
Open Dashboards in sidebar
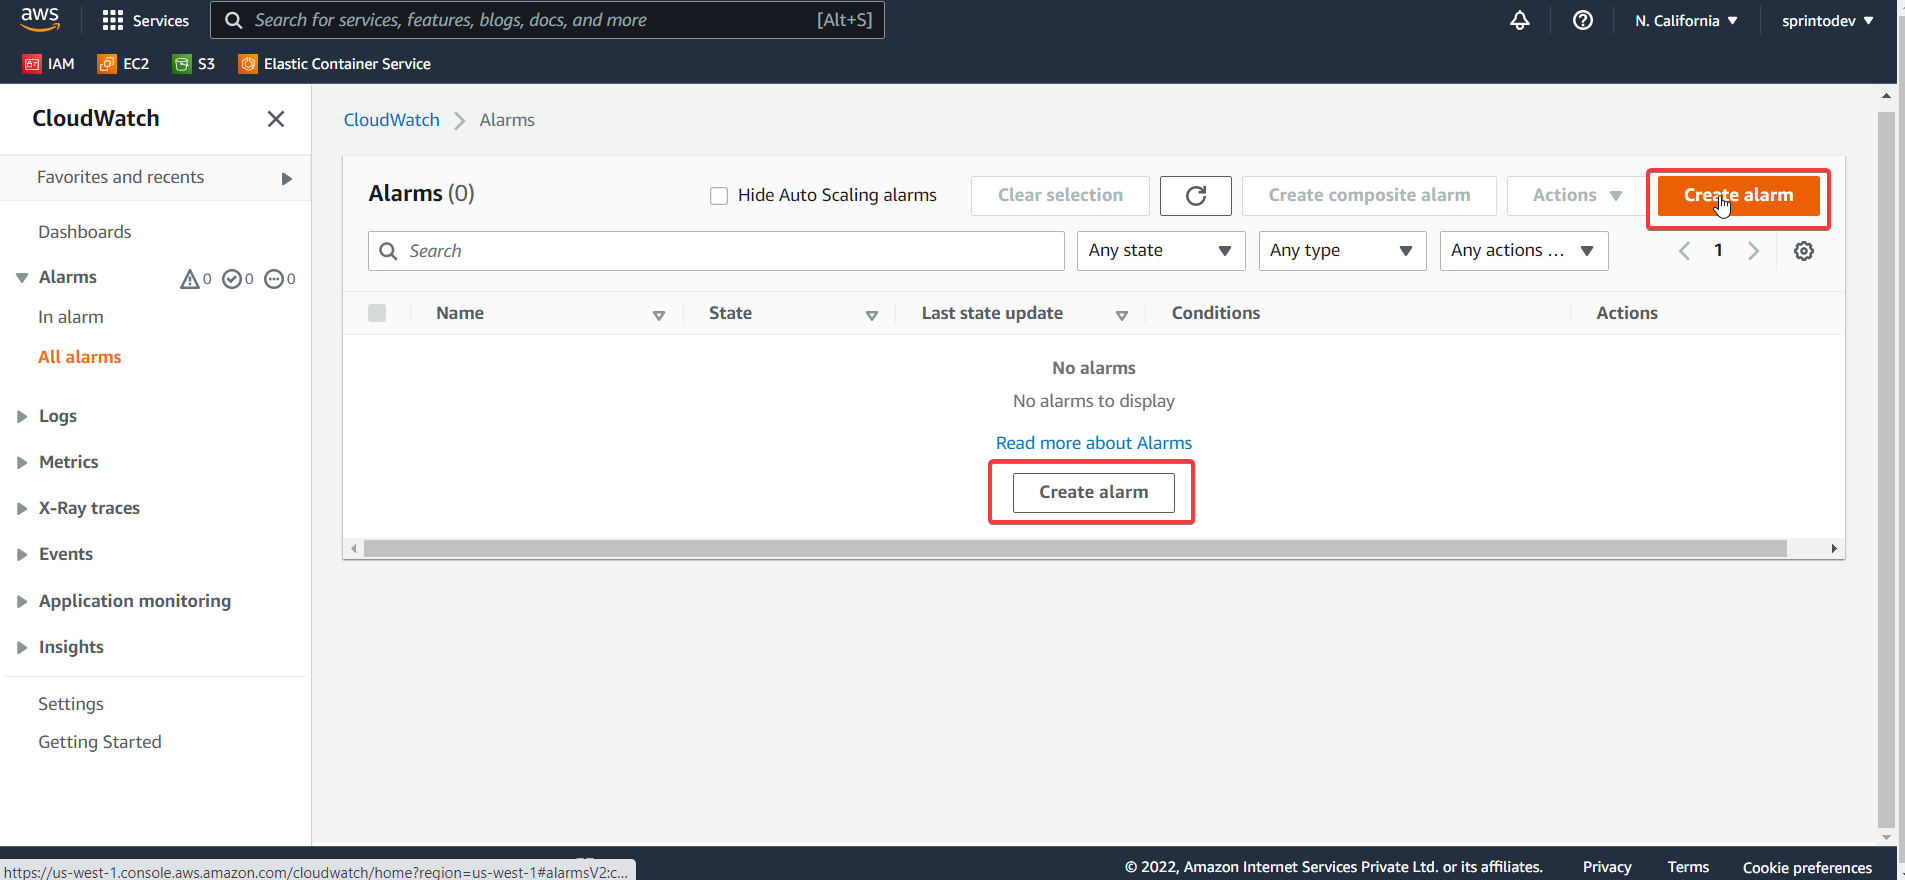coord(85,232)
